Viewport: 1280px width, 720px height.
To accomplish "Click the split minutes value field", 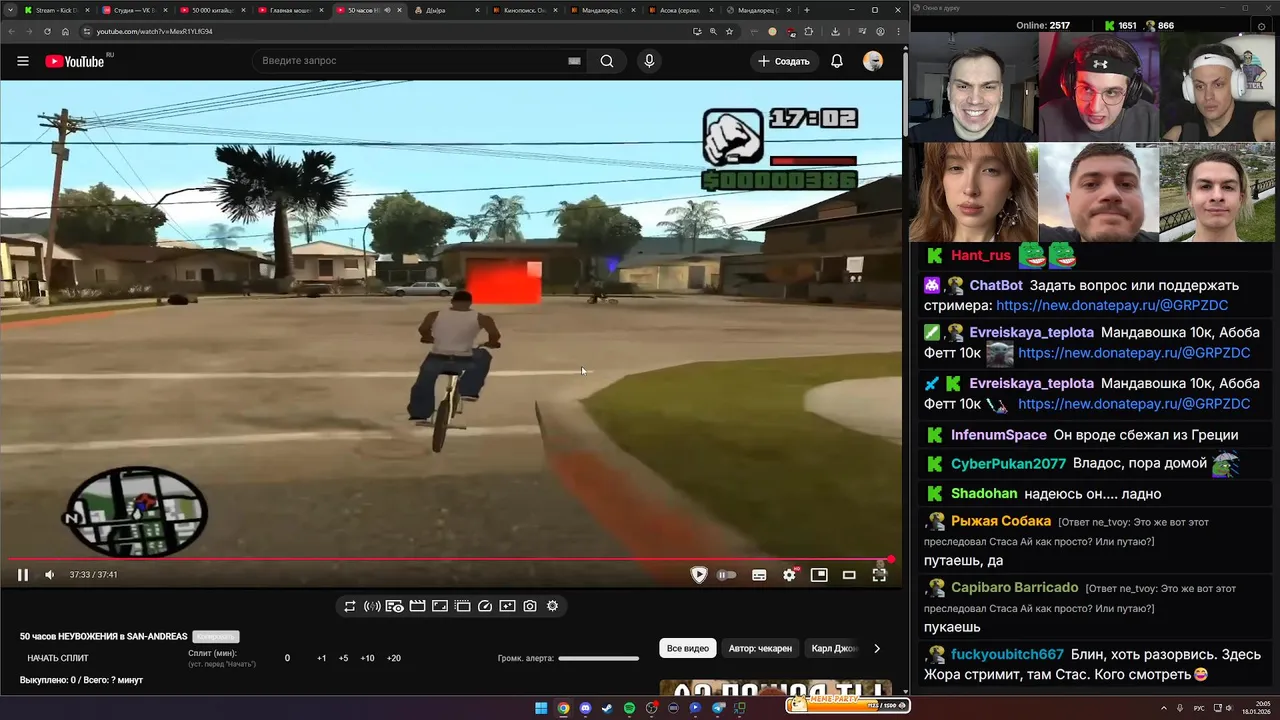I will (288, 658).
